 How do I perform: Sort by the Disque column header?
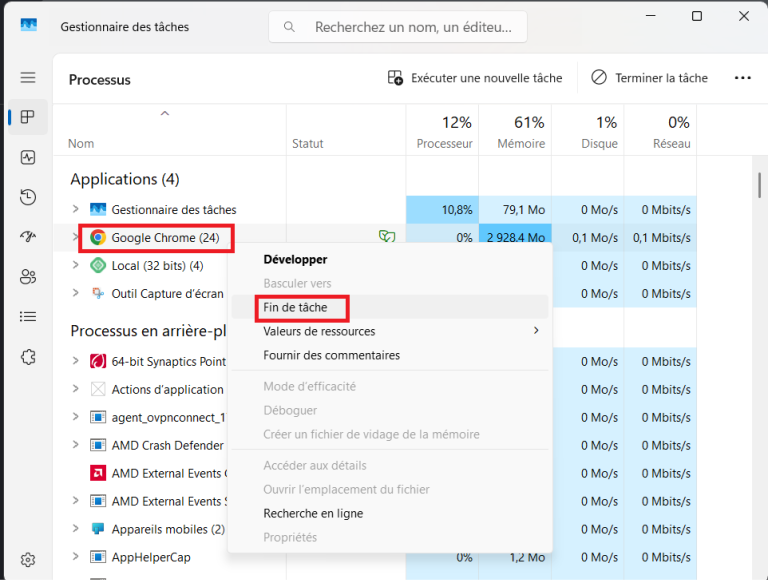pyautogui.click(x=588, y=130)
